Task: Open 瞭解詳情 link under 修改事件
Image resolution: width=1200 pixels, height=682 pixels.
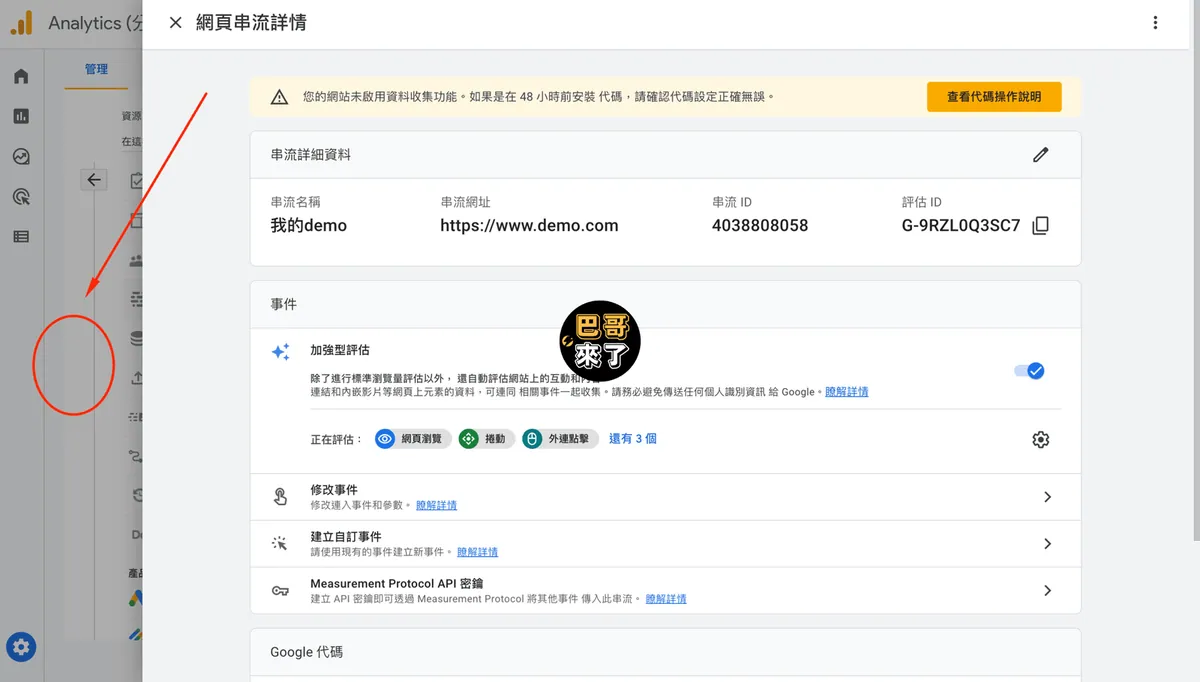Action: tap(436, 506)
